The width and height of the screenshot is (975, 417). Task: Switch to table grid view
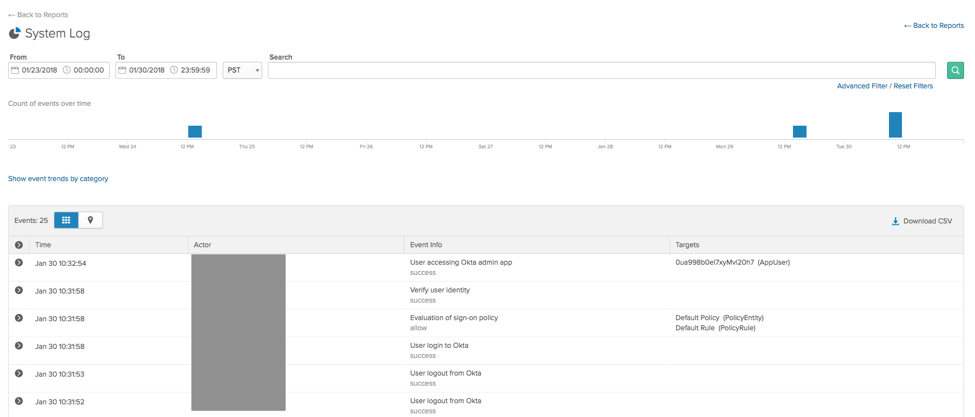pyautogui.click(x=66, y=220)
